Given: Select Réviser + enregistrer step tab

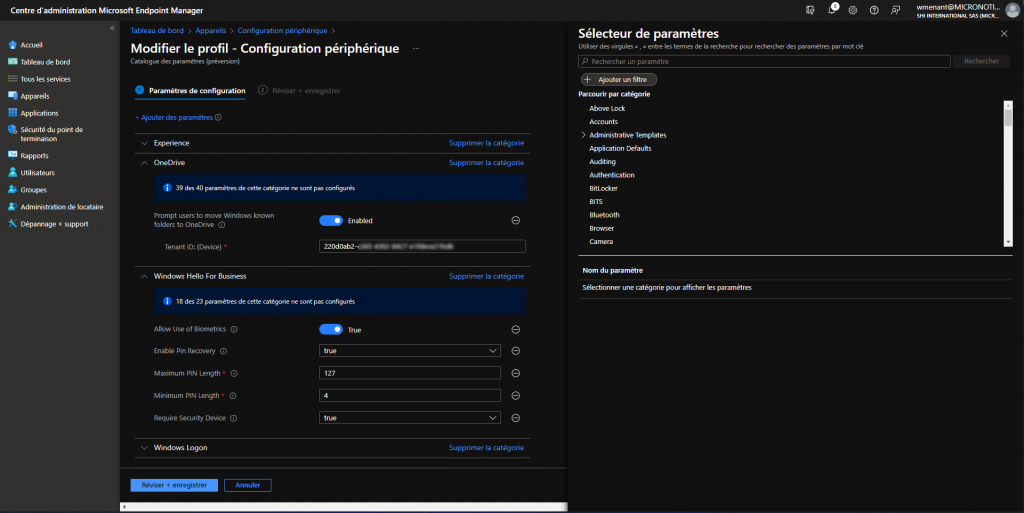Looking at the screenshot, I should click(x=299, y=91).
